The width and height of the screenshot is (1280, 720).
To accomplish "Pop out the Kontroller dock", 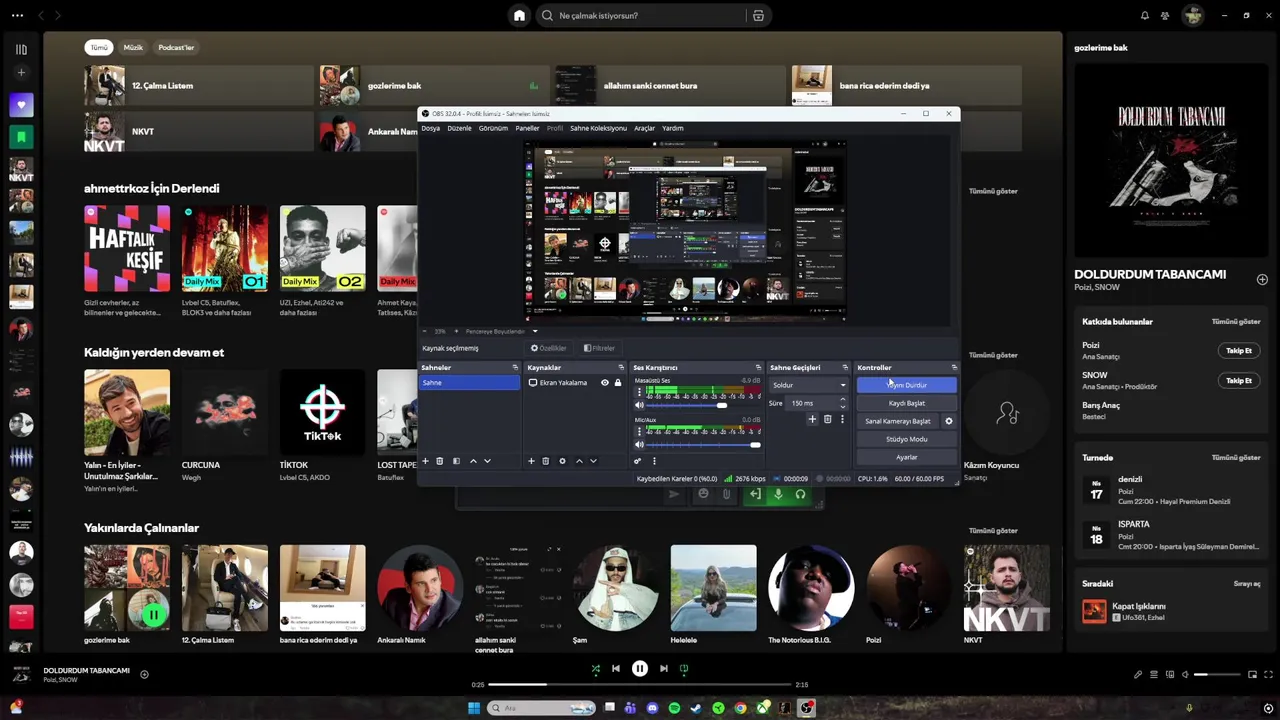I will (953, 367).
